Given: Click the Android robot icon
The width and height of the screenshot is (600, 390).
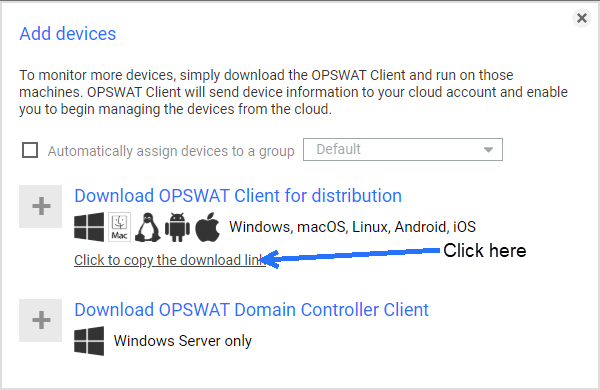Looking at the screenshot, I should [x=177, y=227].
